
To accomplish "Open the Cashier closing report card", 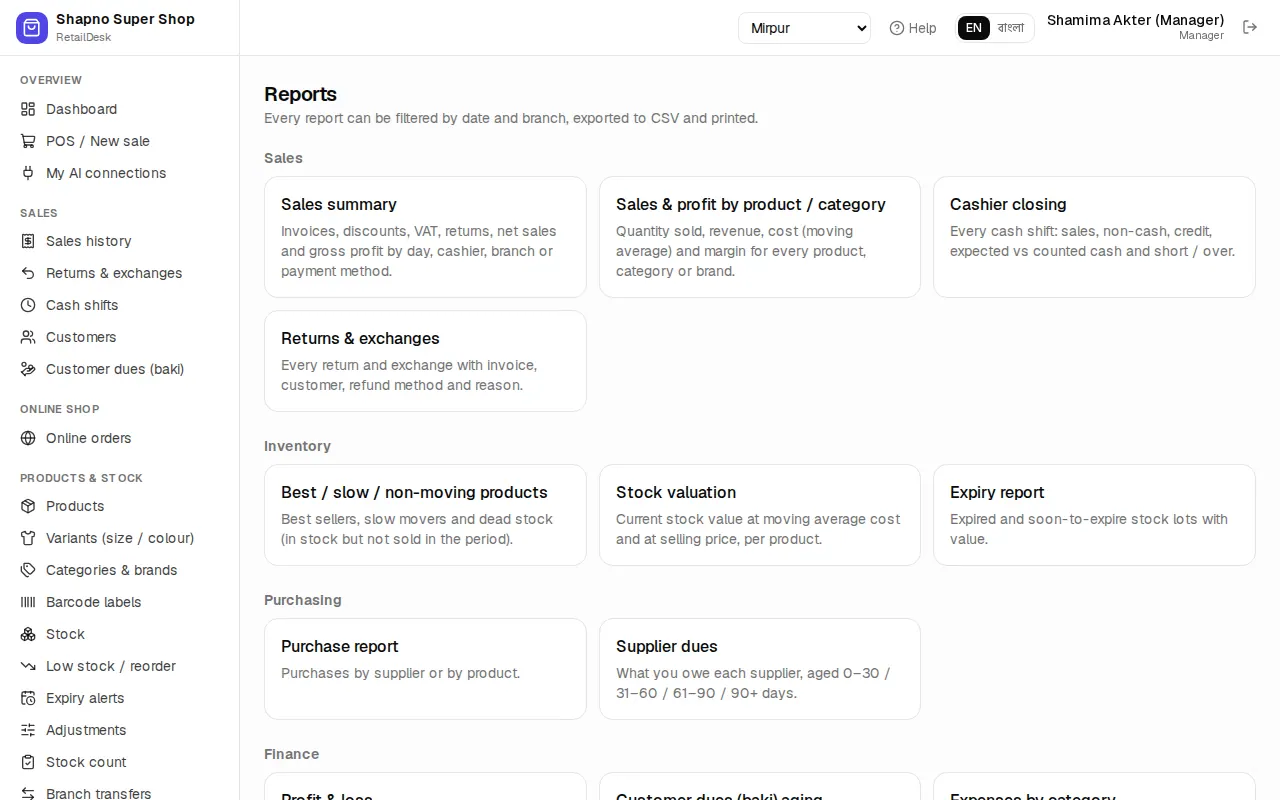I will click(x=1094, y=237).
